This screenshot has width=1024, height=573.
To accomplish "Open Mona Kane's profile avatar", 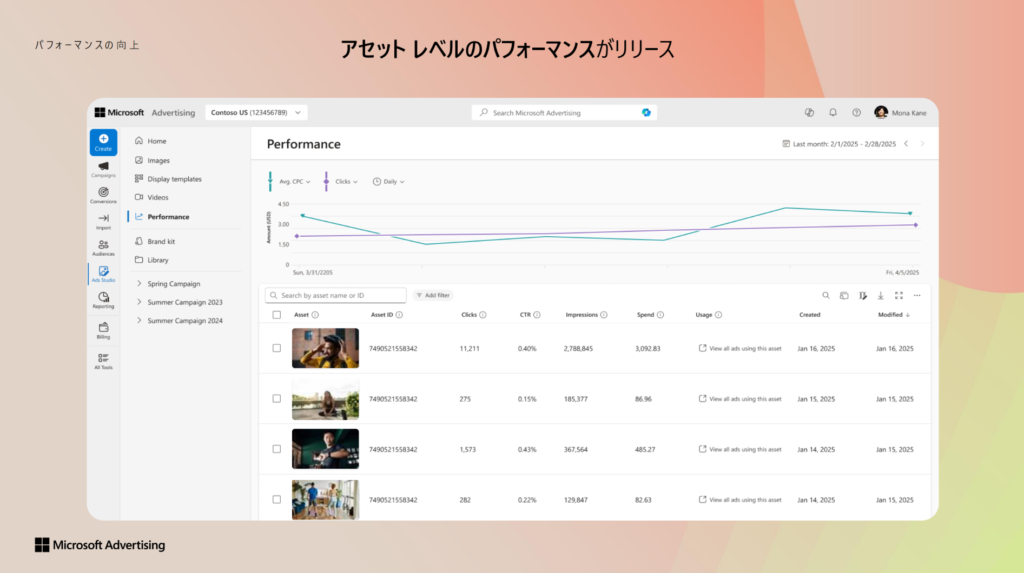I will pyautogui.click(x=881, y=112).
